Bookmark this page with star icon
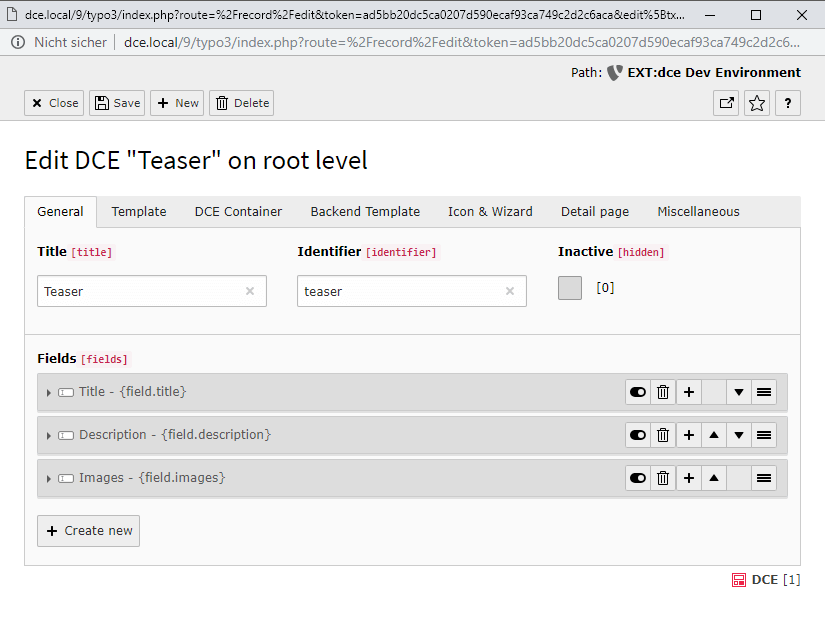The height and width of the screenshot is (624, 825). click(757, 103)
